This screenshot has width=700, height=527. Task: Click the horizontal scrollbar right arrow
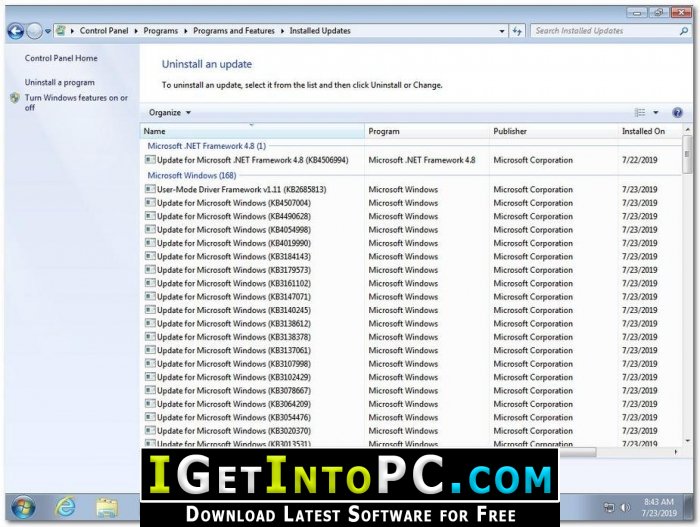pyautogui.click(x=676, y=452)
